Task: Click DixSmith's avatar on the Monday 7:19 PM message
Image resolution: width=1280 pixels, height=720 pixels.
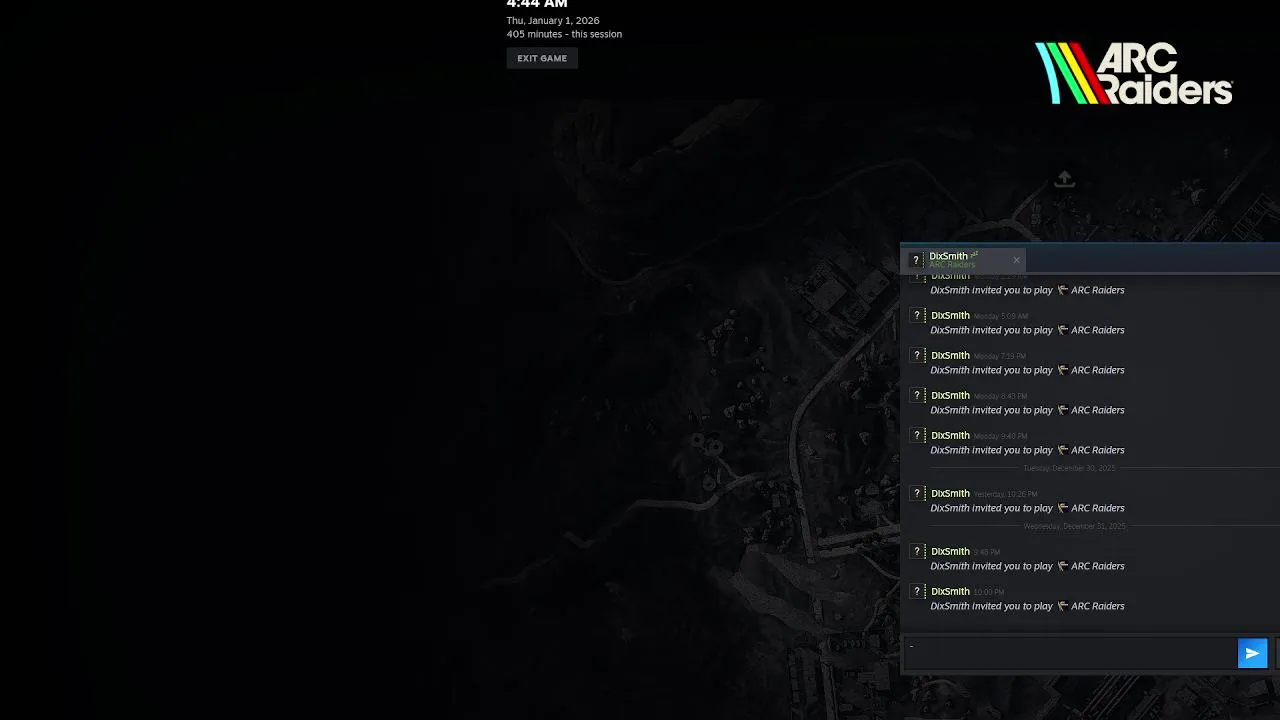Action: tap(916, 356)
